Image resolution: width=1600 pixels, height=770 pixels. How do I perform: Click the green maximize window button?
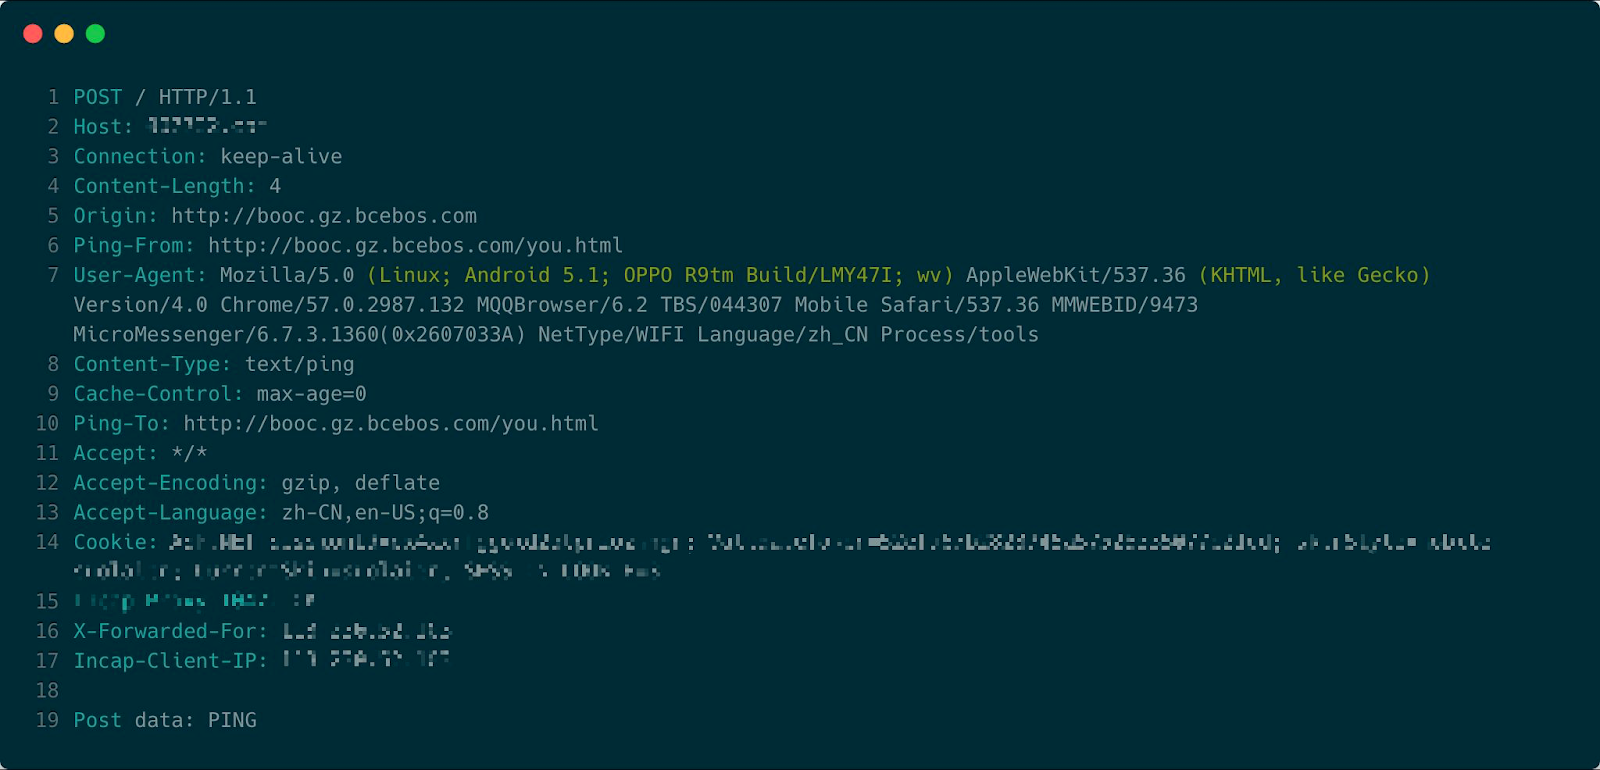pyautogui.click(x=96, y=34)
